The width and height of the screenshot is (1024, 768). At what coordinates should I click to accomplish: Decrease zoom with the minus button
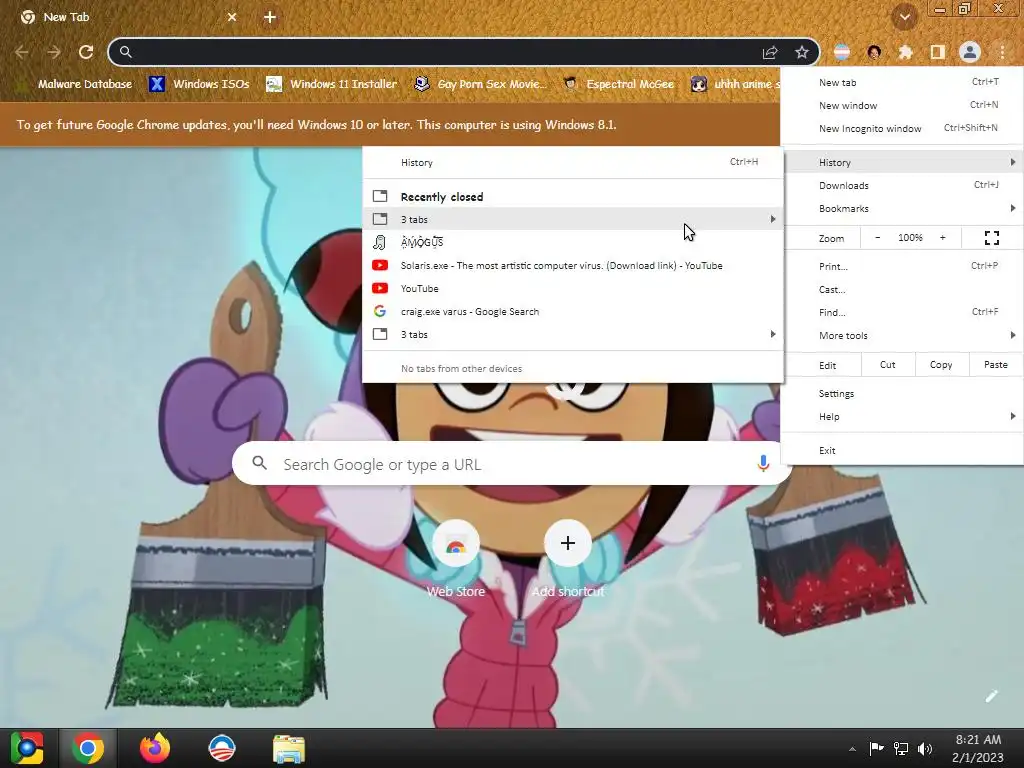(x=878, y=238)
